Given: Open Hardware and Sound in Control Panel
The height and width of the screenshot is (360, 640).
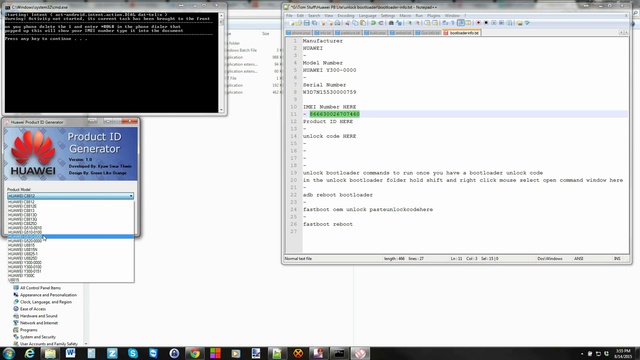Looking at the screenshot, I should click(39, 316).
